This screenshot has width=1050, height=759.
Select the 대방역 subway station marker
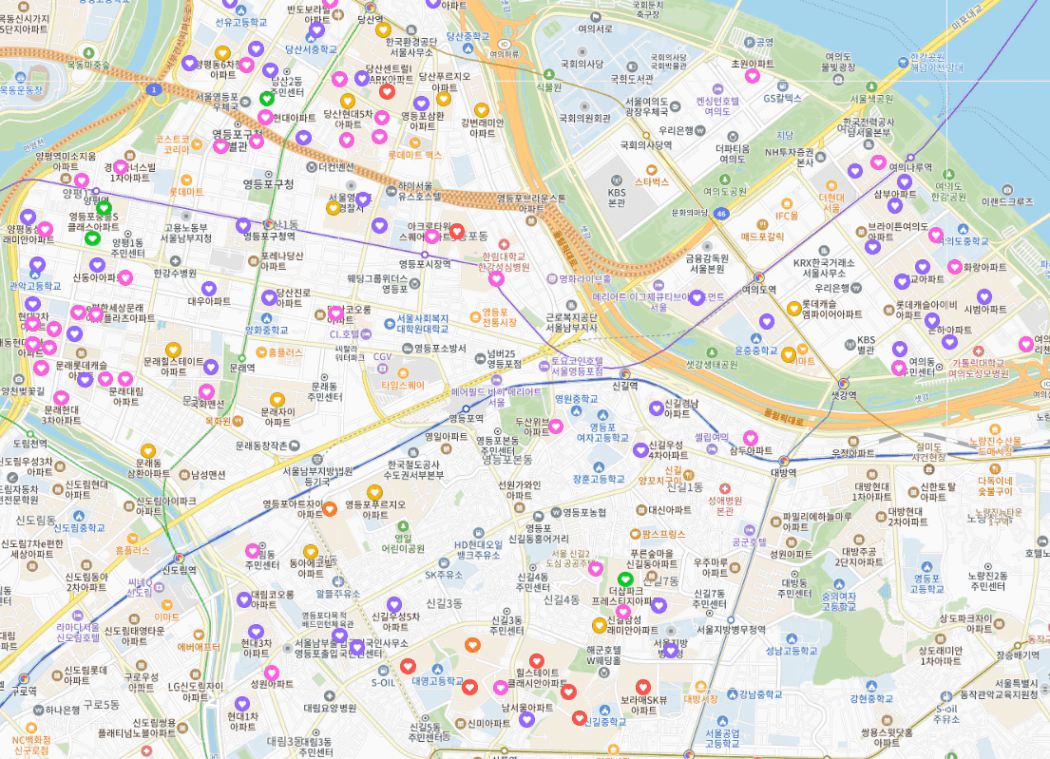click(783, 460)
